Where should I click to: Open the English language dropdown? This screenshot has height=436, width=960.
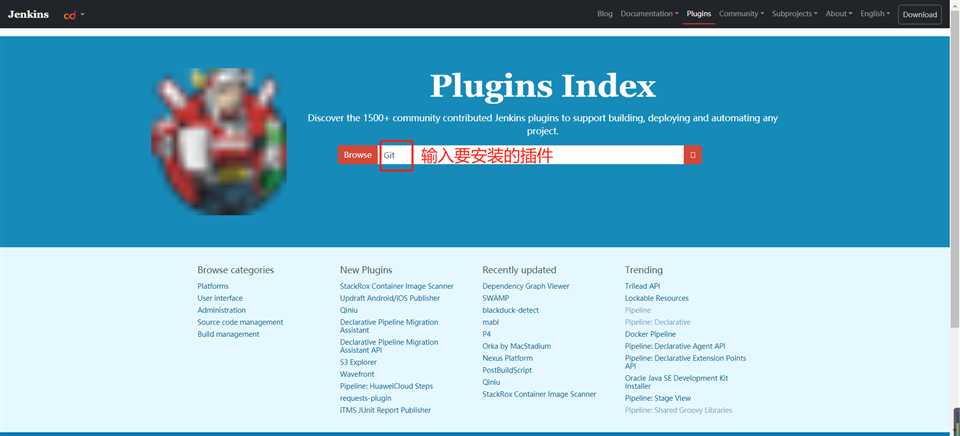[875, 13]
